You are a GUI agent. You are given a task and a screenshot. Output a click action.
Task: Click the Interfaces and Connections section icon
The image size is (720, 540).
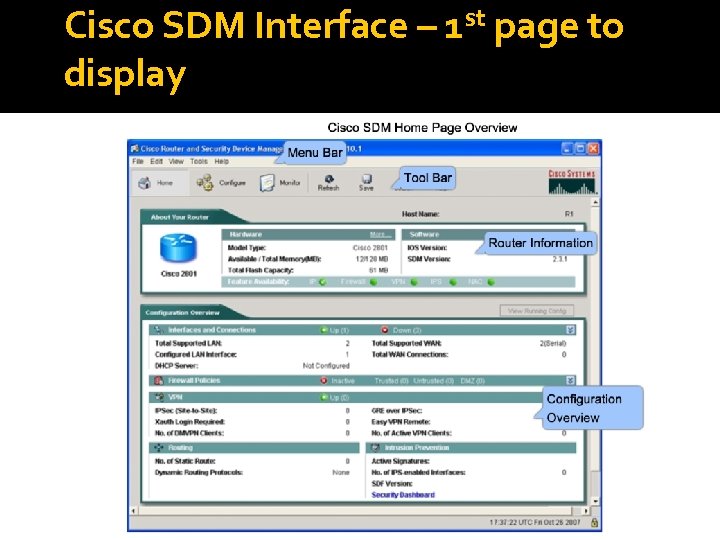[158, 330]
